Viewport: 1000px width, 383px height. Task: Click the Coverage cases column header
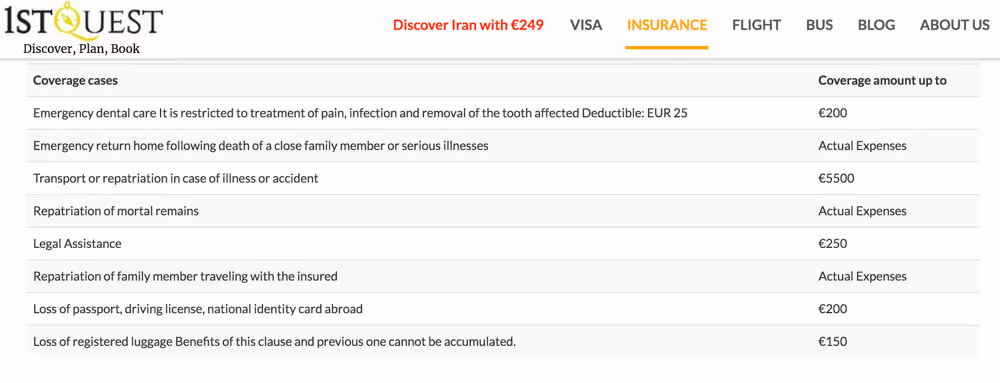coord(75,80)
